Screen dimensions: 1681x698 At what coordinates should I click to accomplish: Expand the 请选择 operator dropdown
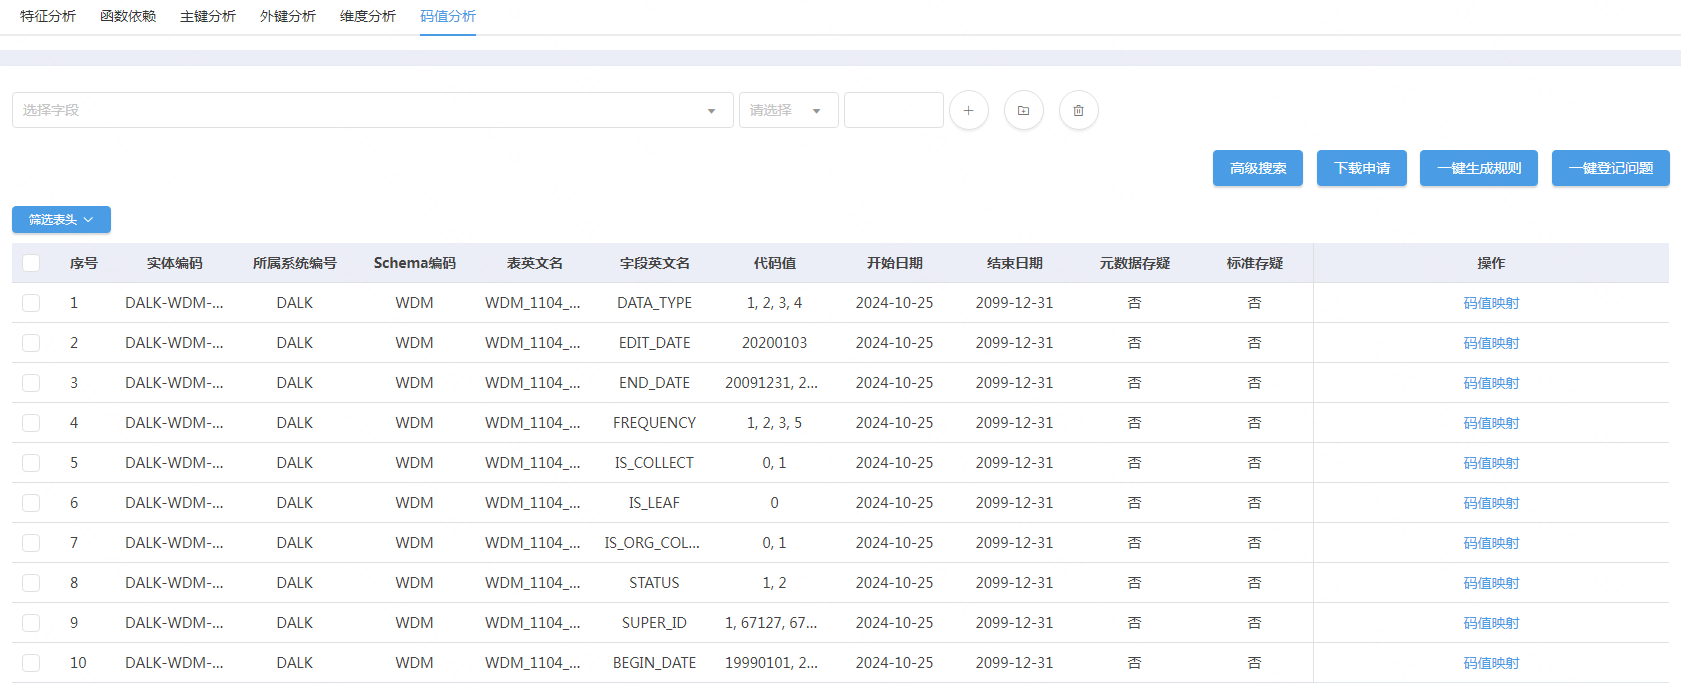click(x=789, y=110)
